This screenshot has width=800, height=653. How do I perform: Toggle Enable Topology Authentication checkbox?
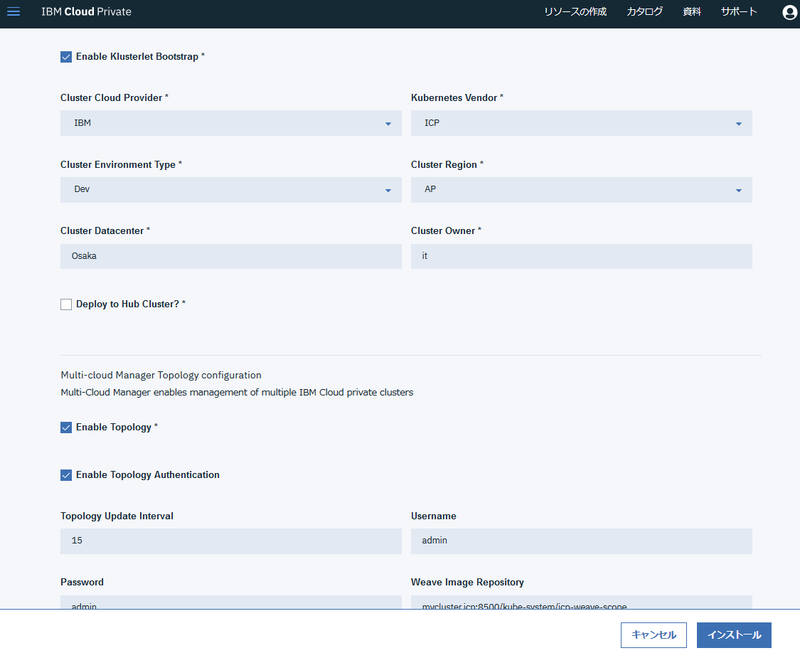coord(66,475)
